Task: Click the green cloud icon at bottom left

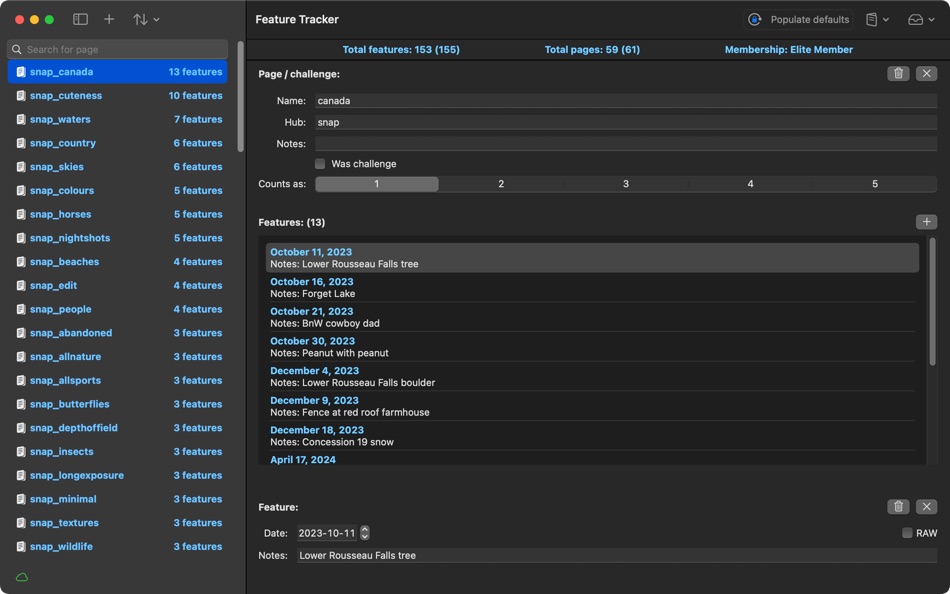Action: tap(20, 577)
